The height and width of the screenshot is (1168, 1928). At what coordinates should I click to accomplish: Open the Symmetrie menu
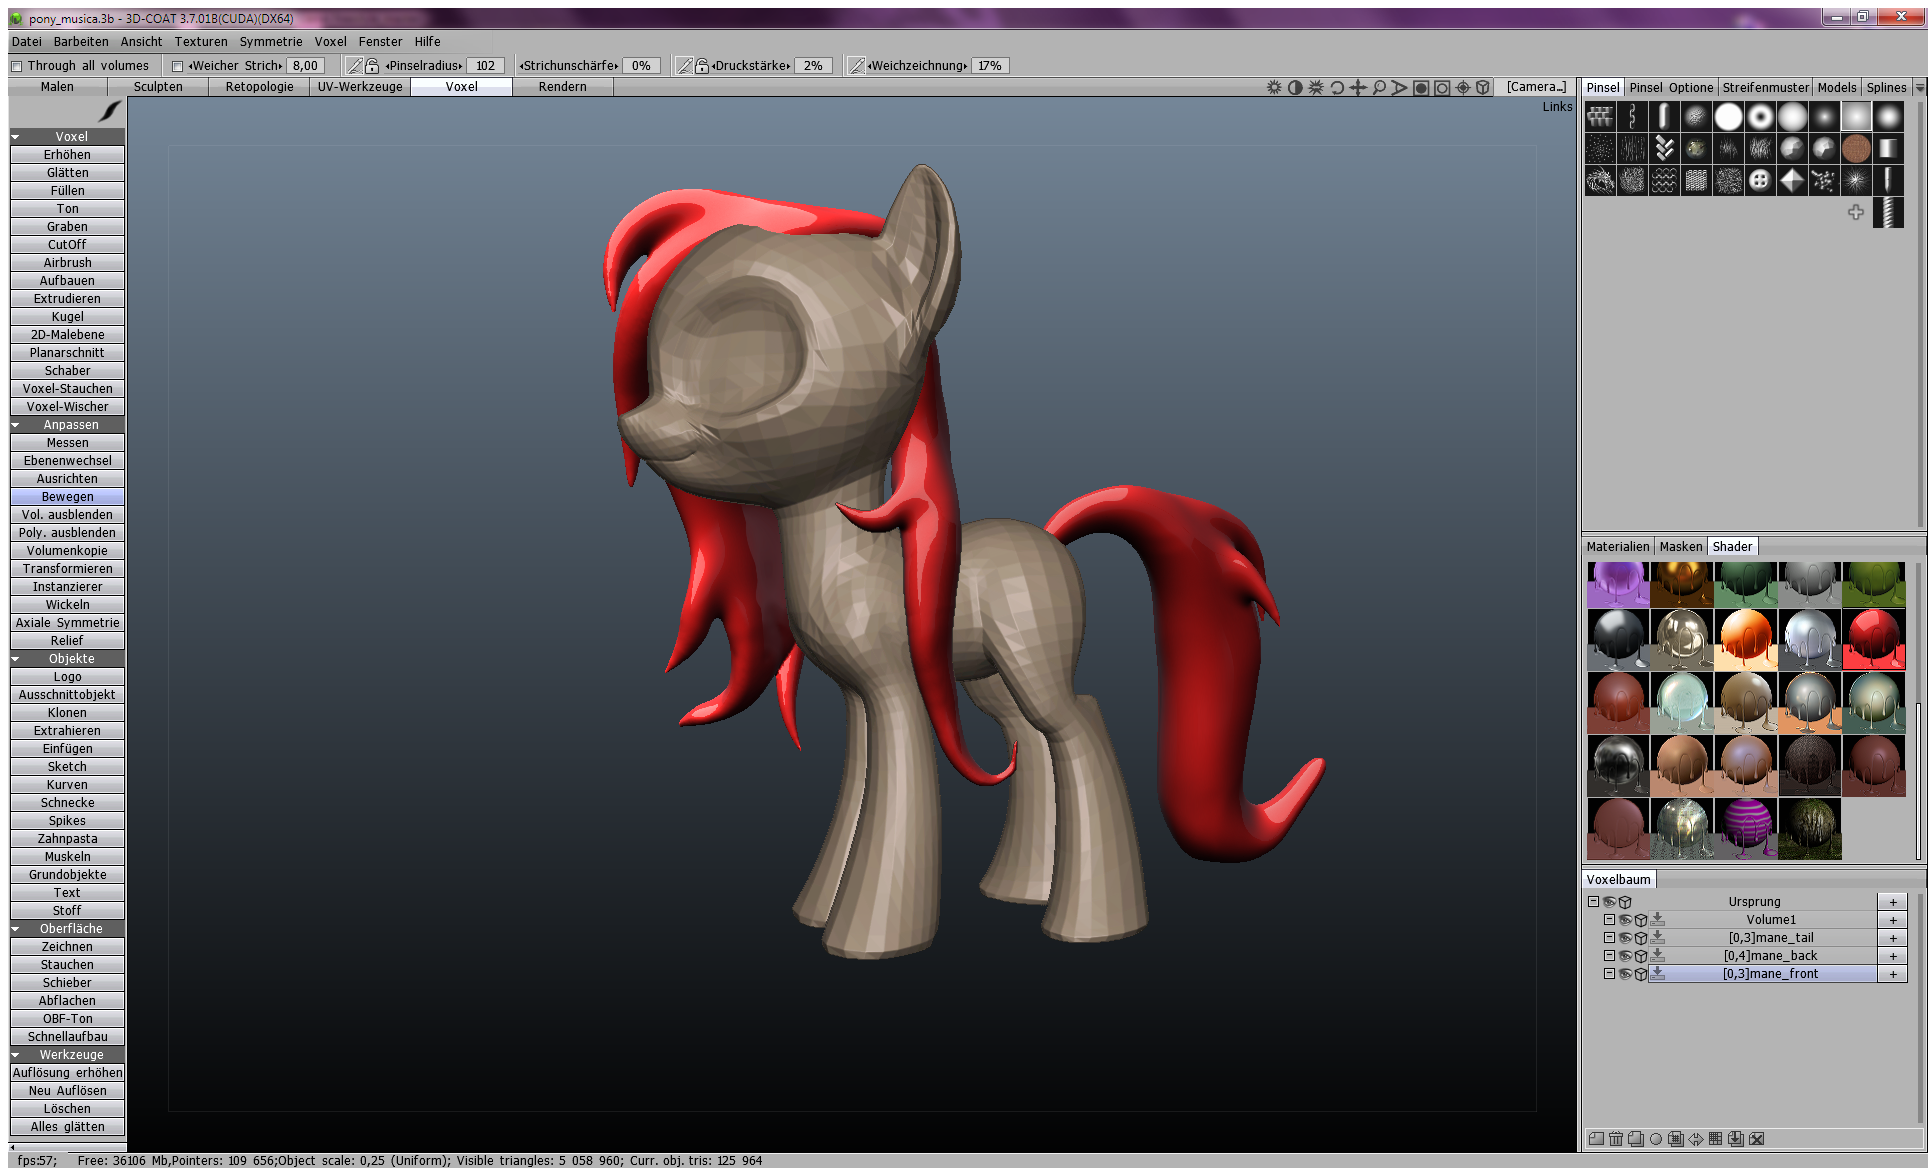[x=270, y=42]
